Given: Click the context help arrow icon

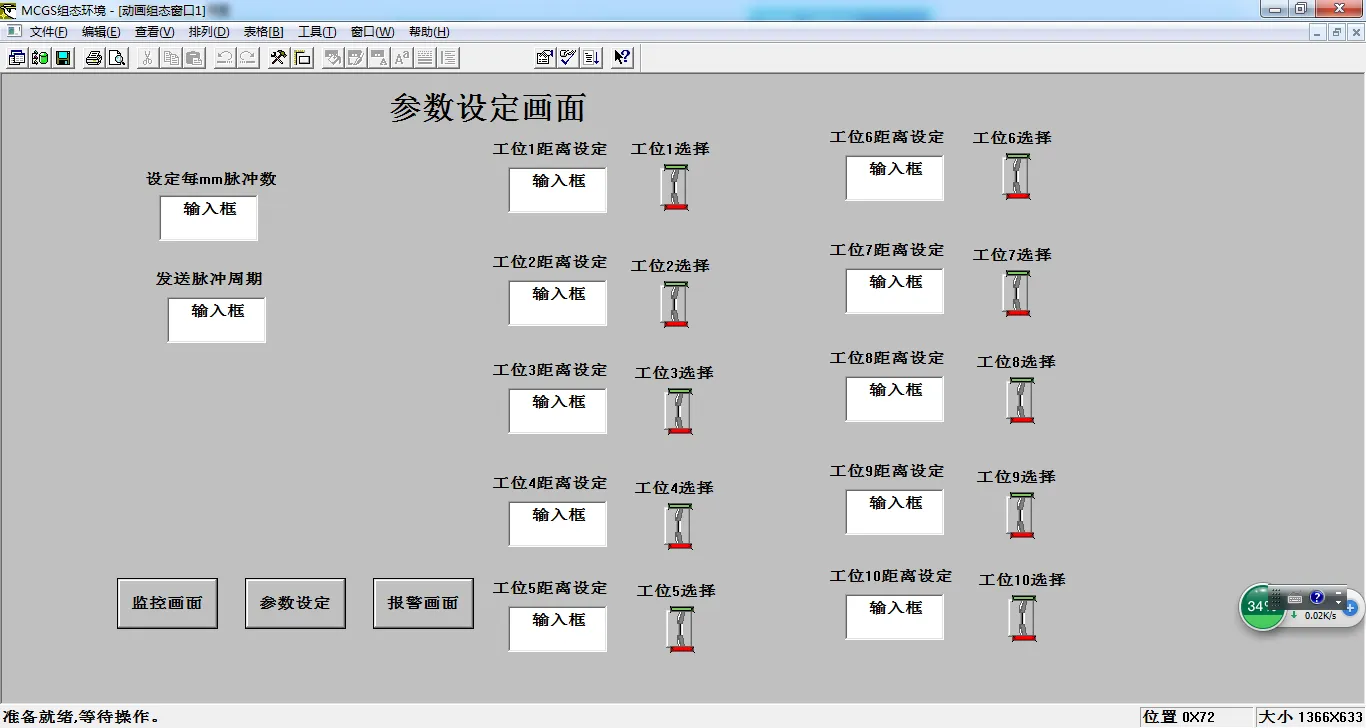Looking at the screenshot, I should point(621,57).
